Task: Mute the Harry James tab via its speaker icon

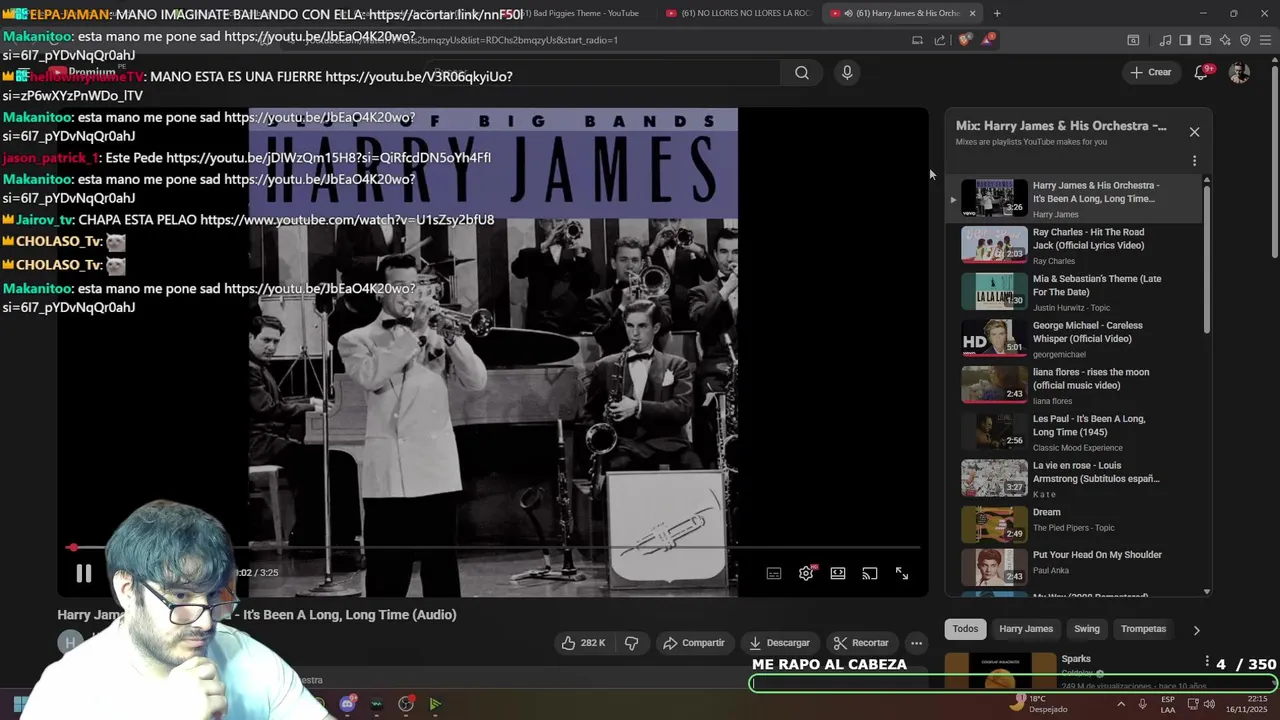Action: [x=848, y=13]
